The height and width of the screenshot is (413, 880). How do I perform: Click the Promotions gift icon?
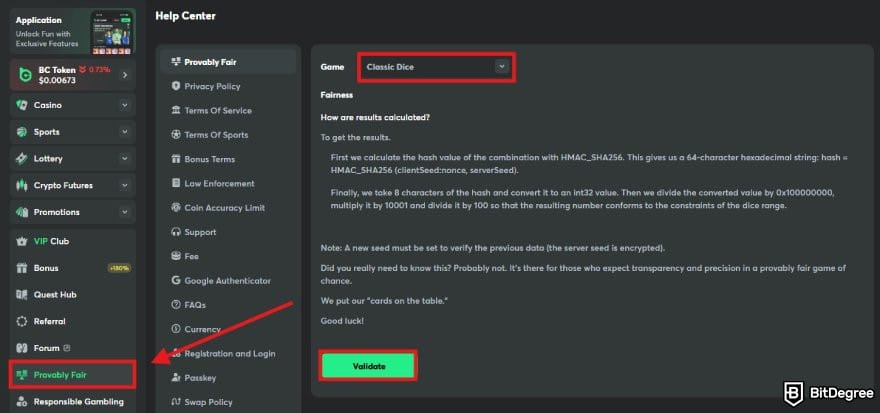point(23,212)
